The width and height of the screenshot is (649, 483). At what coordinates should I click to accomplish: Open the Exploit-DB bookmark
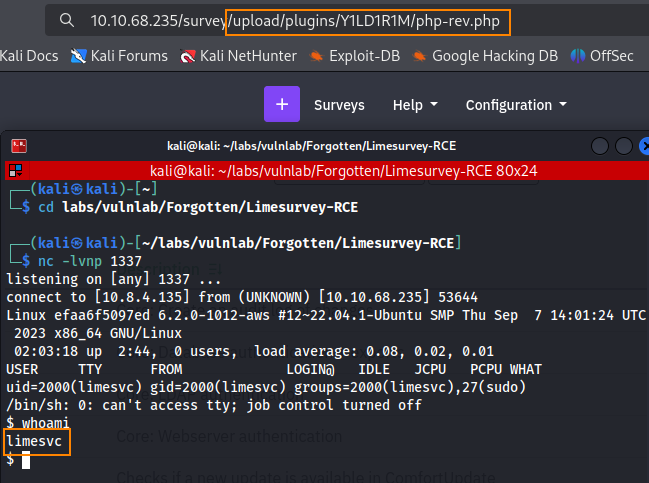click(355, 56)
